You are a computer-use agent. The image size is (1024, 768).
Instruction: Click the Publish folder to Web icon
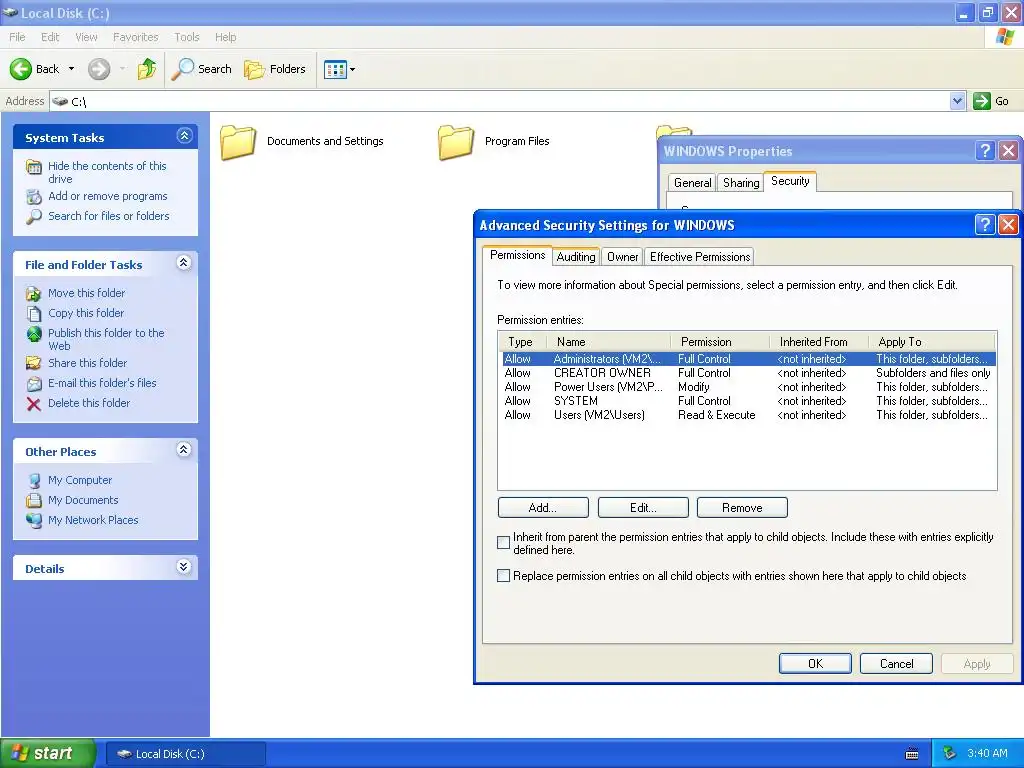(34, 334)
